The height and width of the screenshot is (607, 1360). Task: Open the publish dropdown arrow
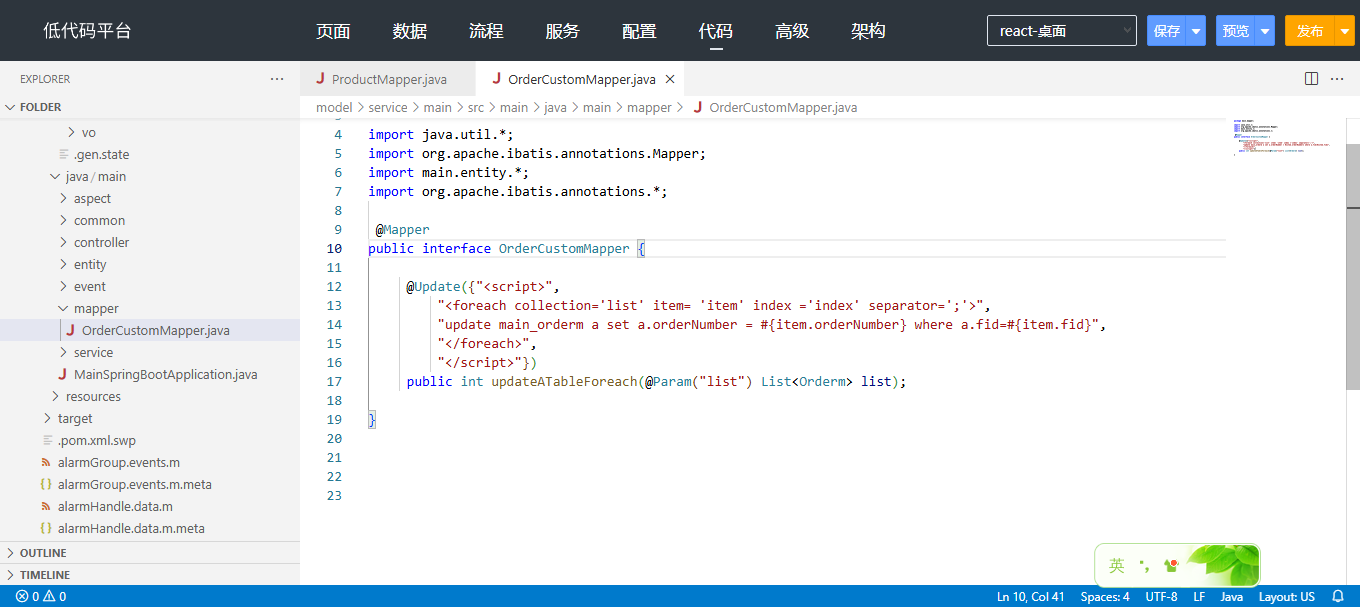tap(1345, 31)
